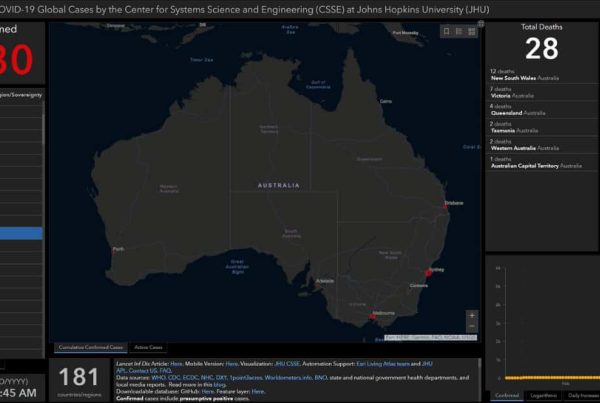Expand the map panel corner icon
Viewport: 600px width, 403px height.
point(481,24)
